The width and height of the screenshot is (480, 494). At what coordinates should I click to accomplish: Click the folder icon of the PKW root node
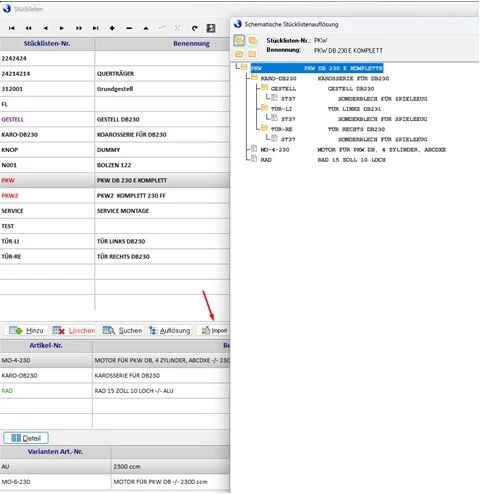pos(244,67)
